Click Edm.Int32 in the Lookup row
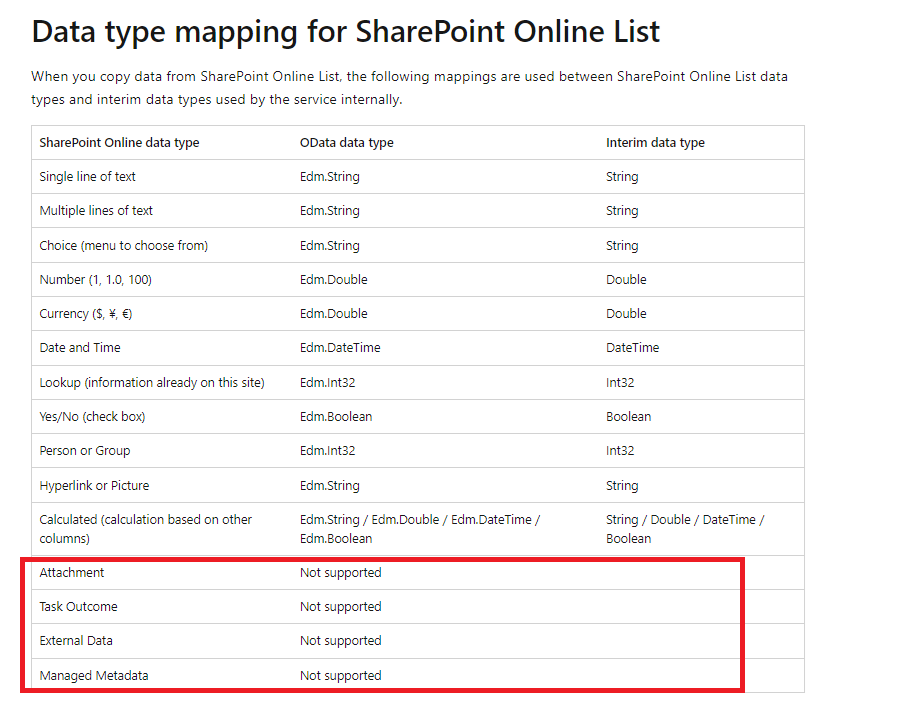Image resolution: width=901 pixels, height=707 pixels. click(x=328, y=382)
